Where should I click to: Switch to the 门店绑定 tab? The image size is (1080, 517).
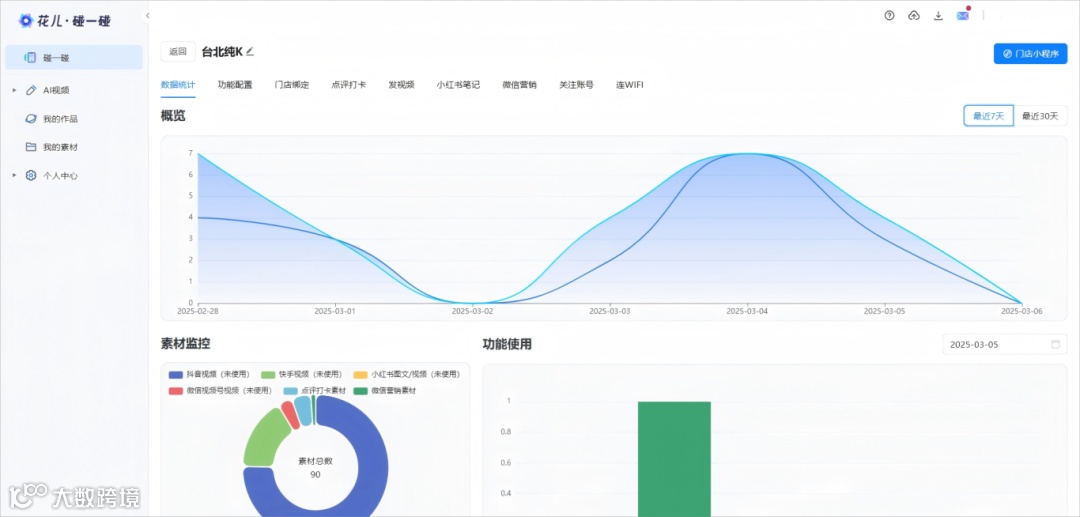pos(291,85)
